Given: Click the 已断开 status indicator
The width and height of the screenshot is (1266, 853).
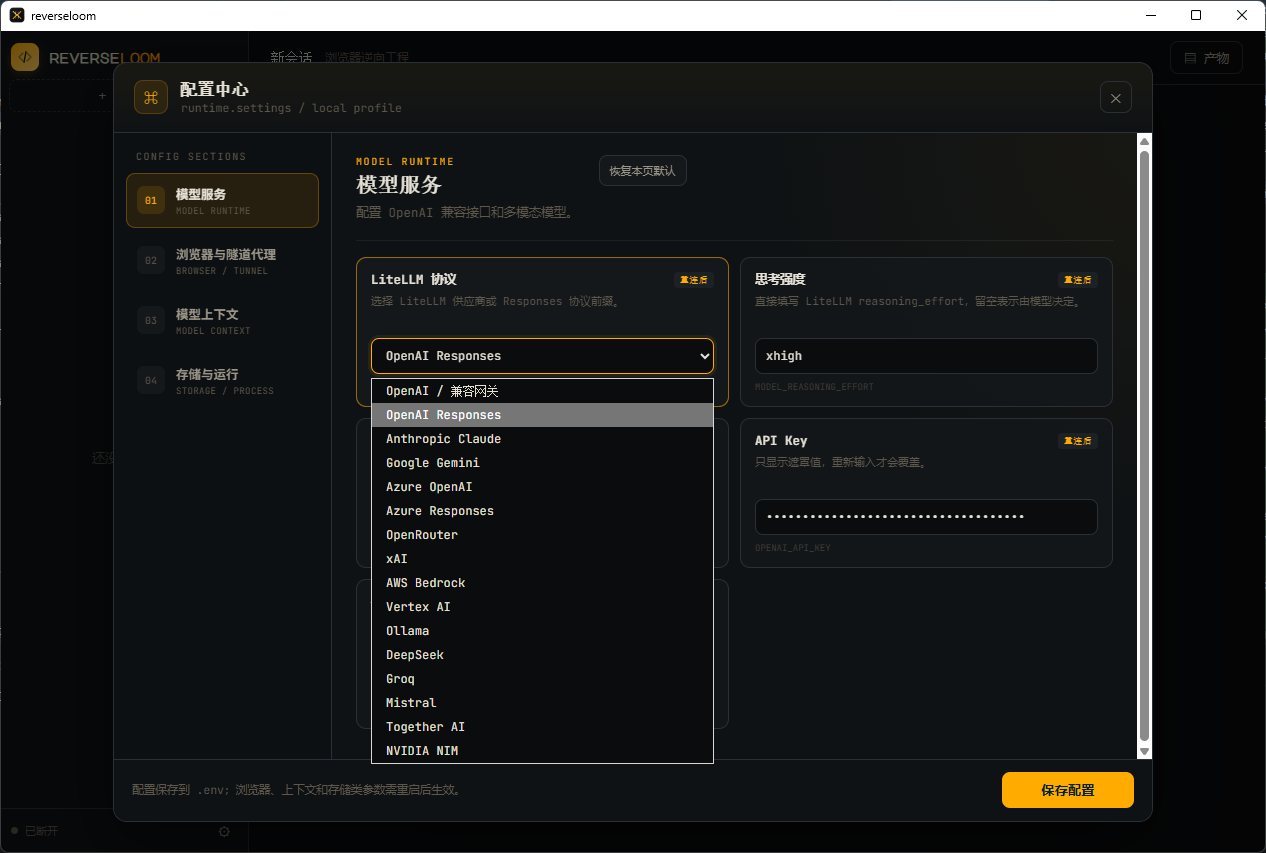Looking at the screenshot, I should pos(34,831).
